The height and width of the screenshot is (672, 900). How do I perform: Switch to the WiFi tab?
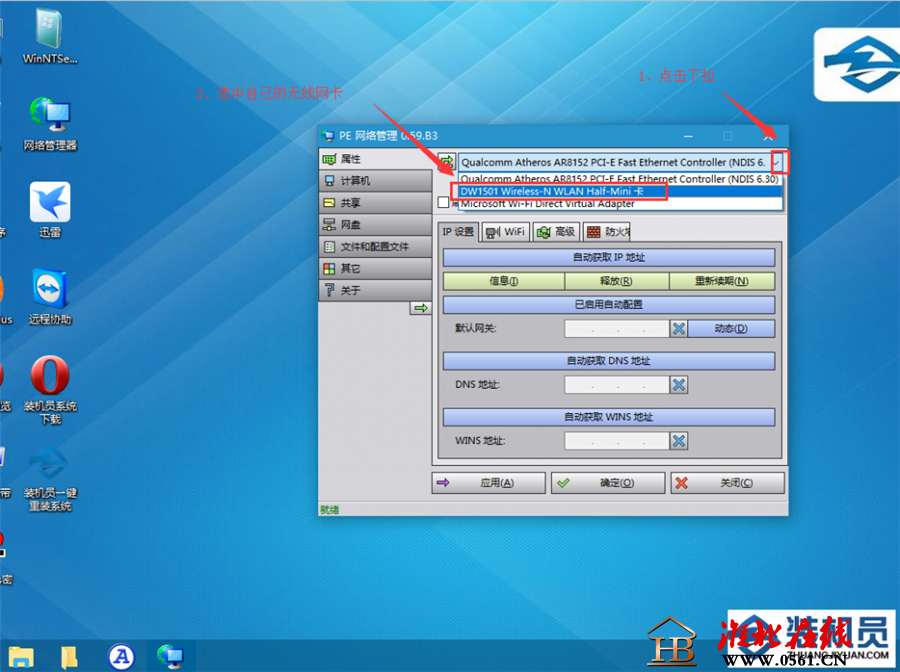coord(505,232)
